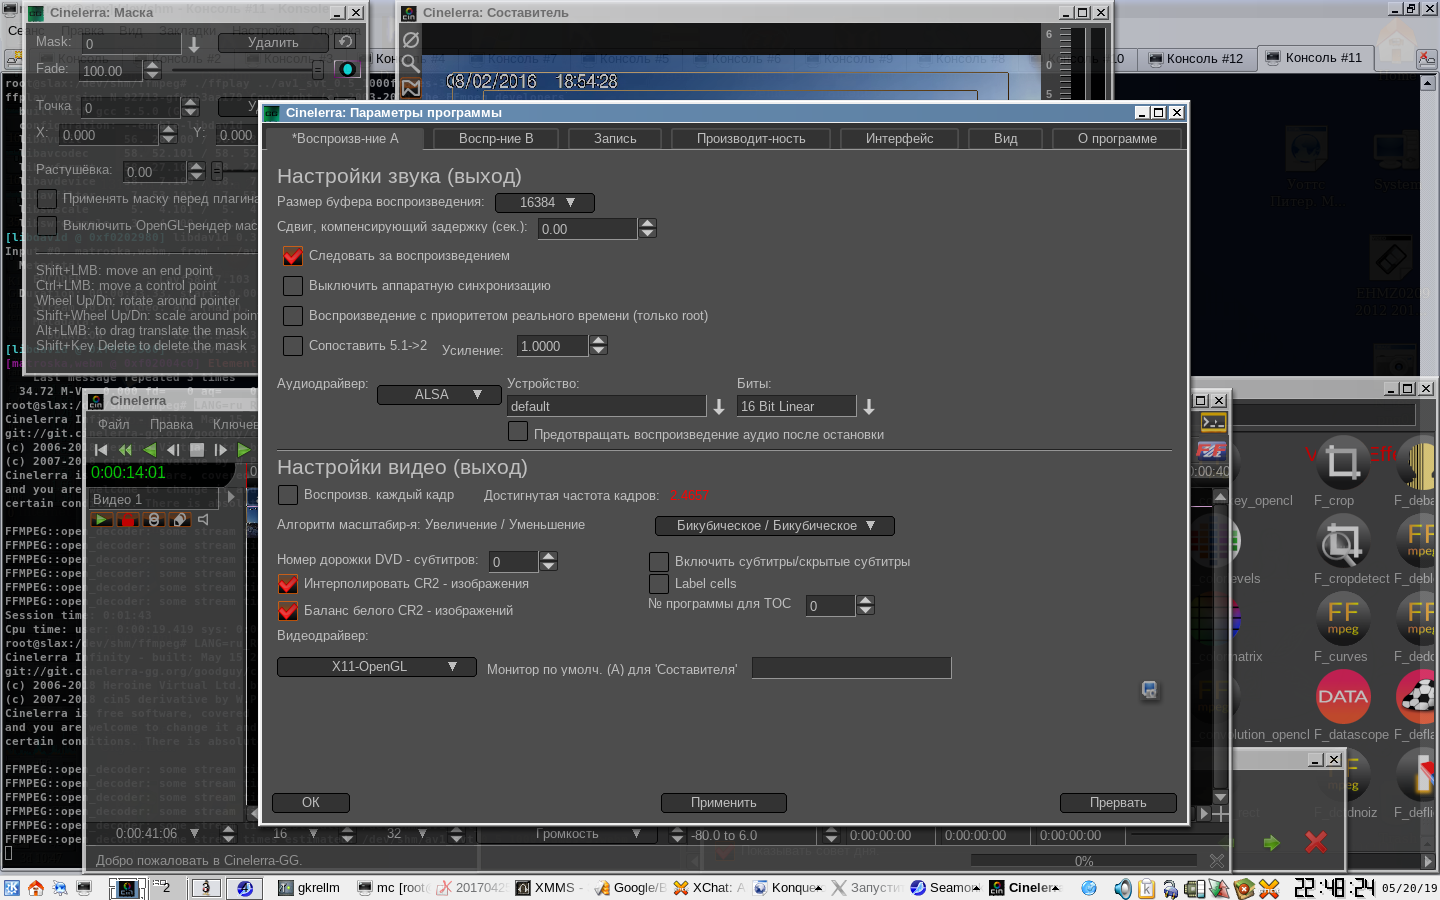
Task: Click the green forward play icon
Action: (244, 450)
